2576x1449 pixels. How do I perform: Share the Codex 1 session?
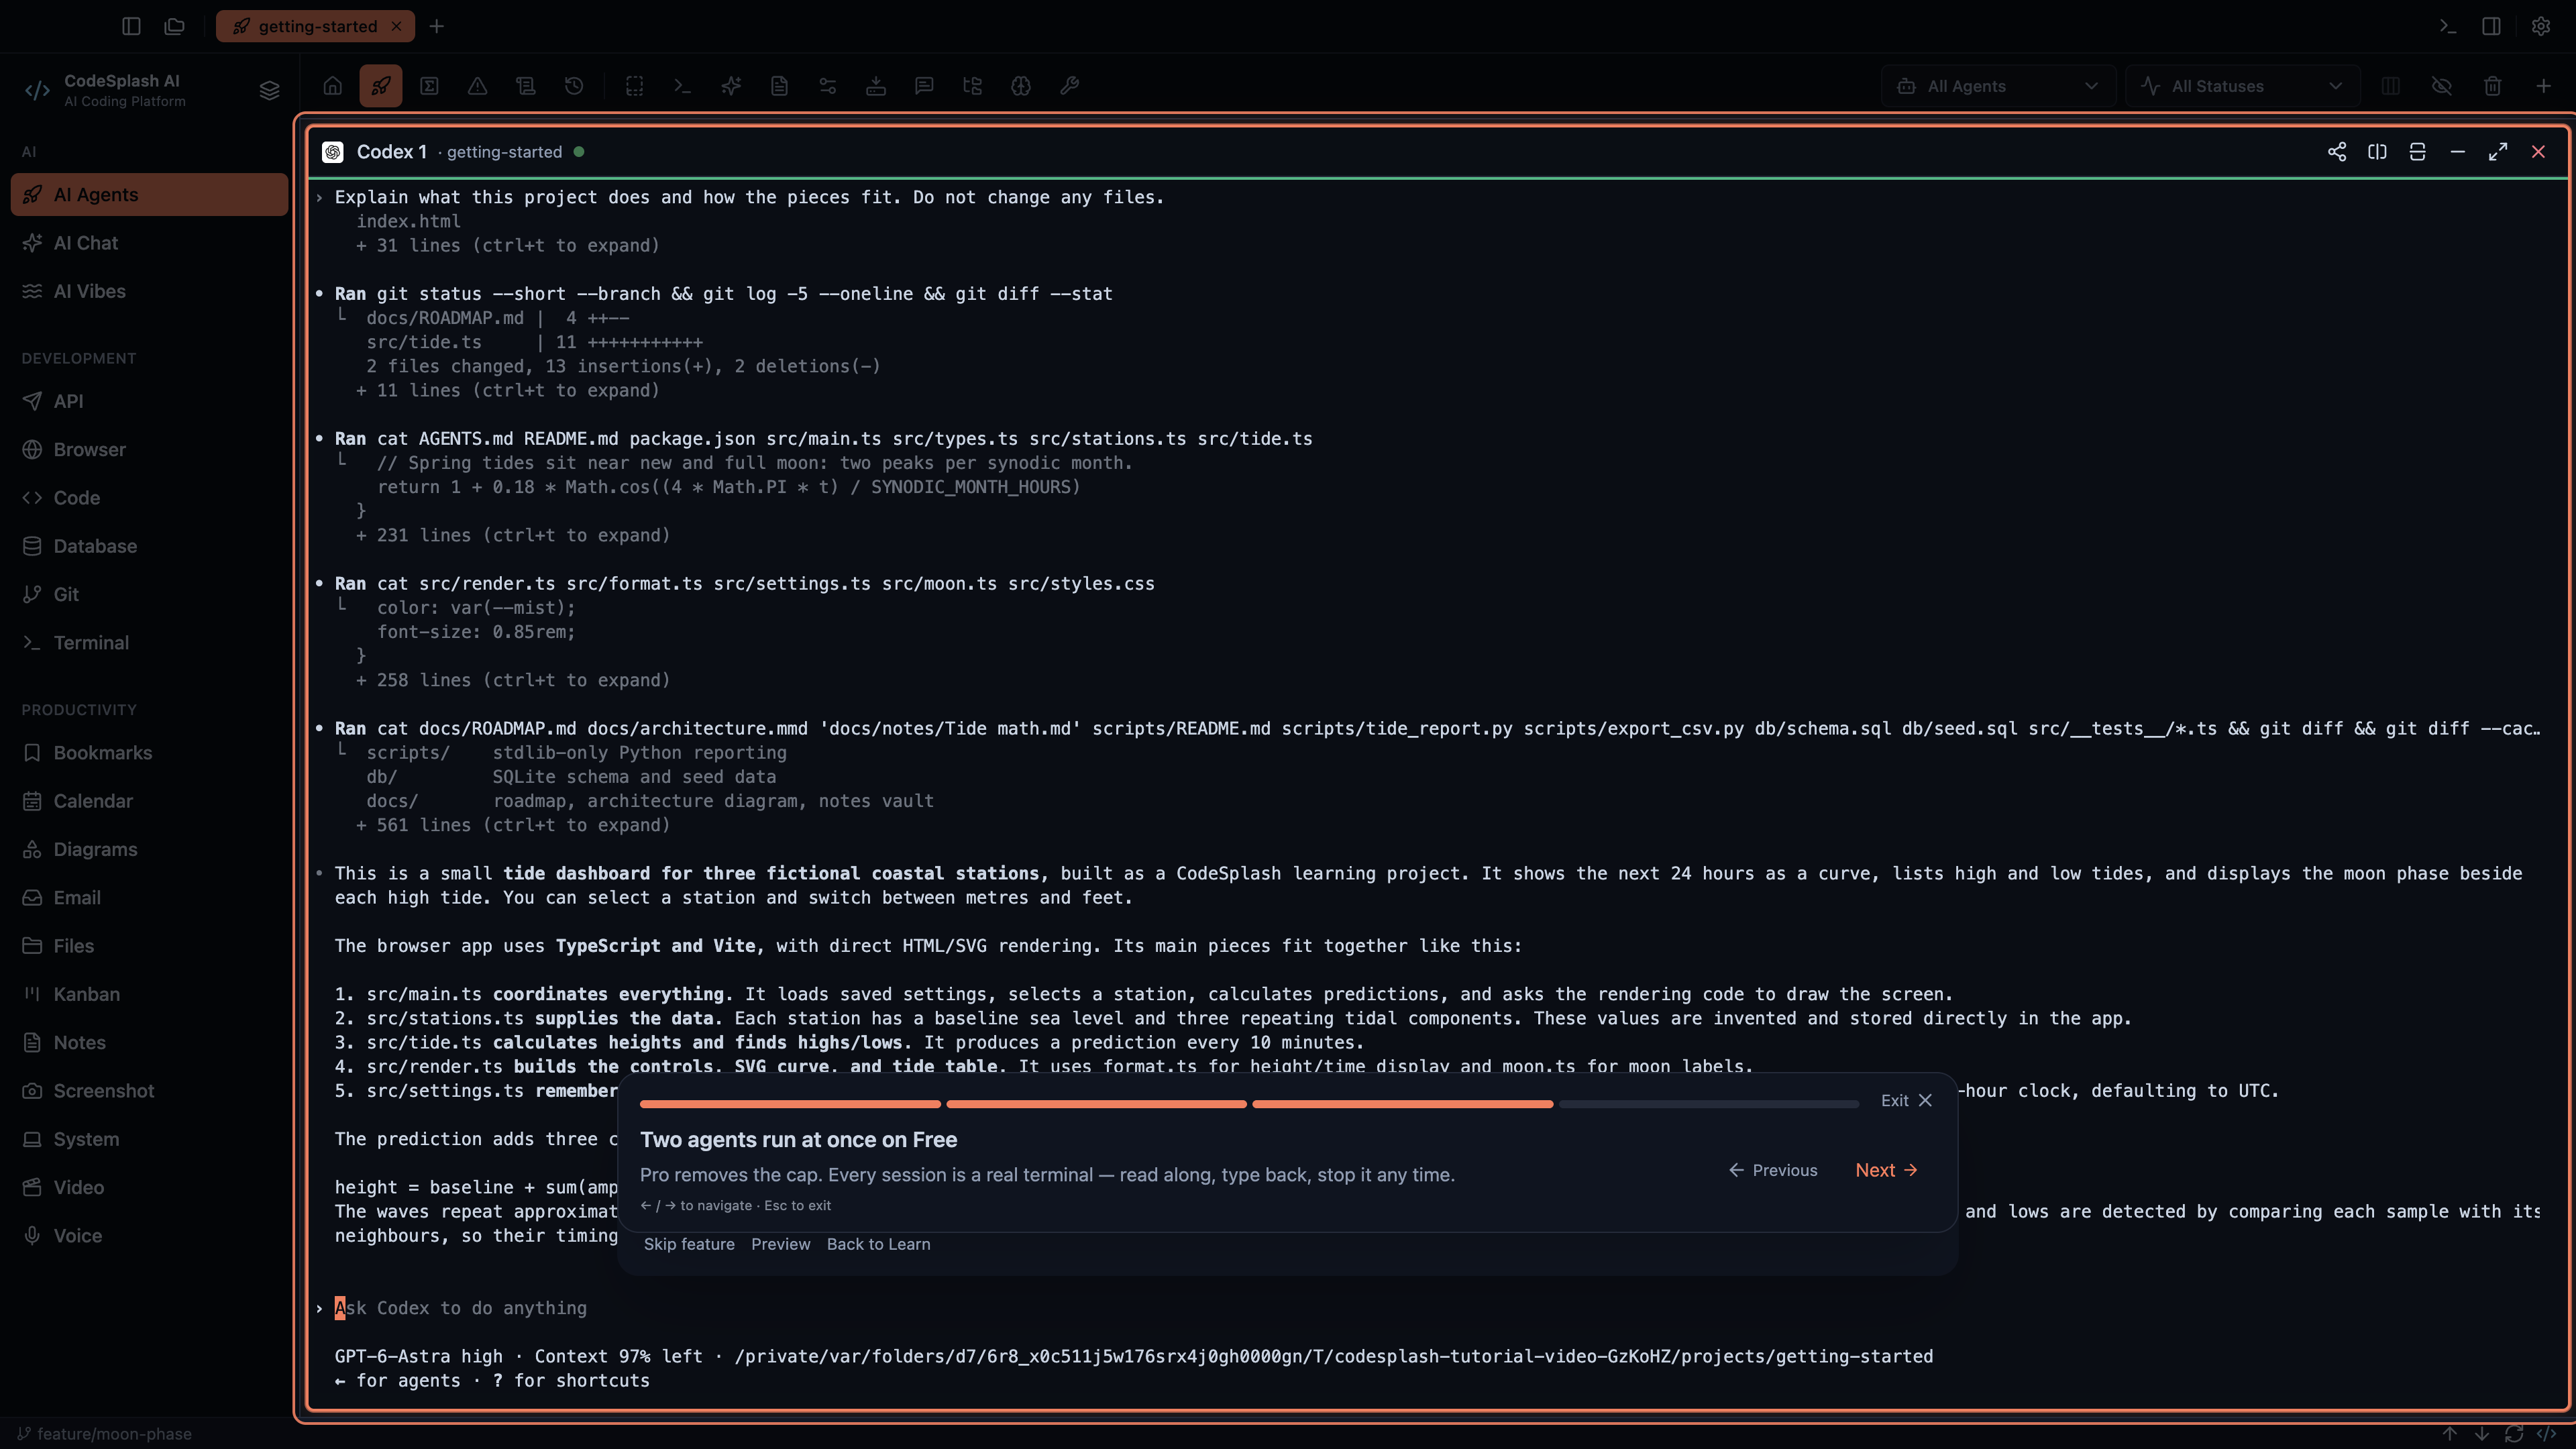point(2337,152)
